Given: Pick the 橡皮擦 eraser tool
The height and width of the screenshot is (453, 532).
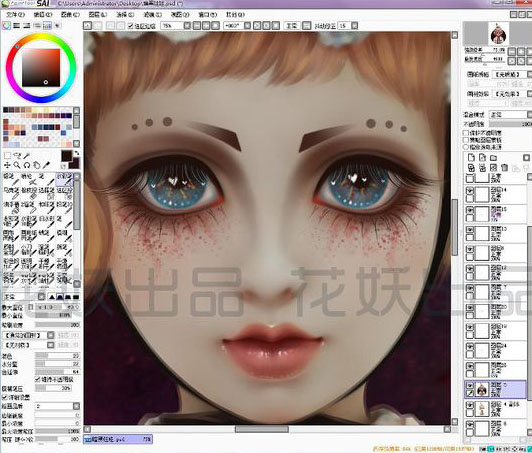Looking at the screenshot, I should coord(28,193).
